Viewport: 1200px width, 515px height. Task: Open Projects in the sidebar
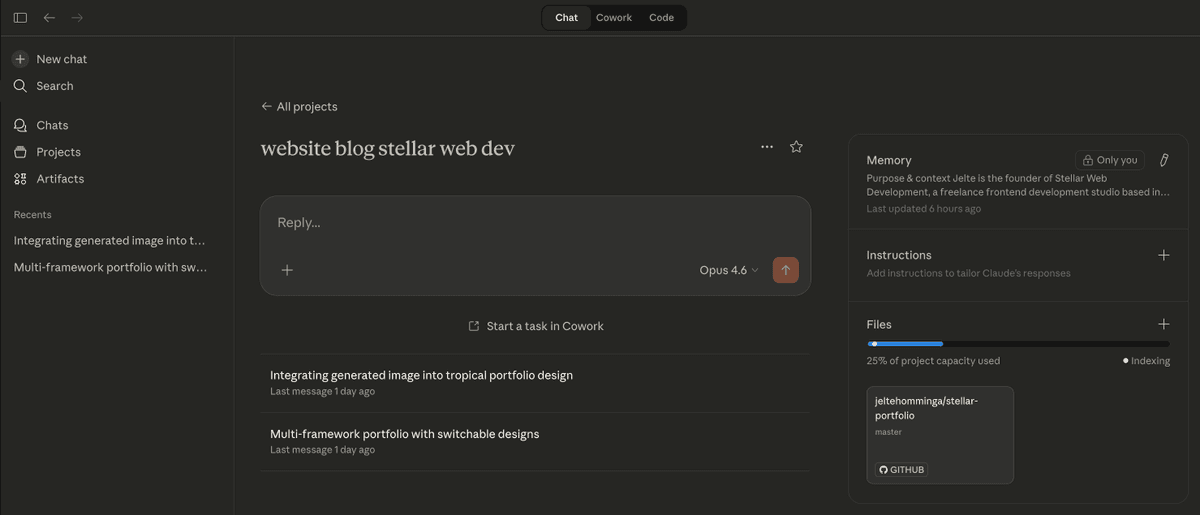pos(47,152)
